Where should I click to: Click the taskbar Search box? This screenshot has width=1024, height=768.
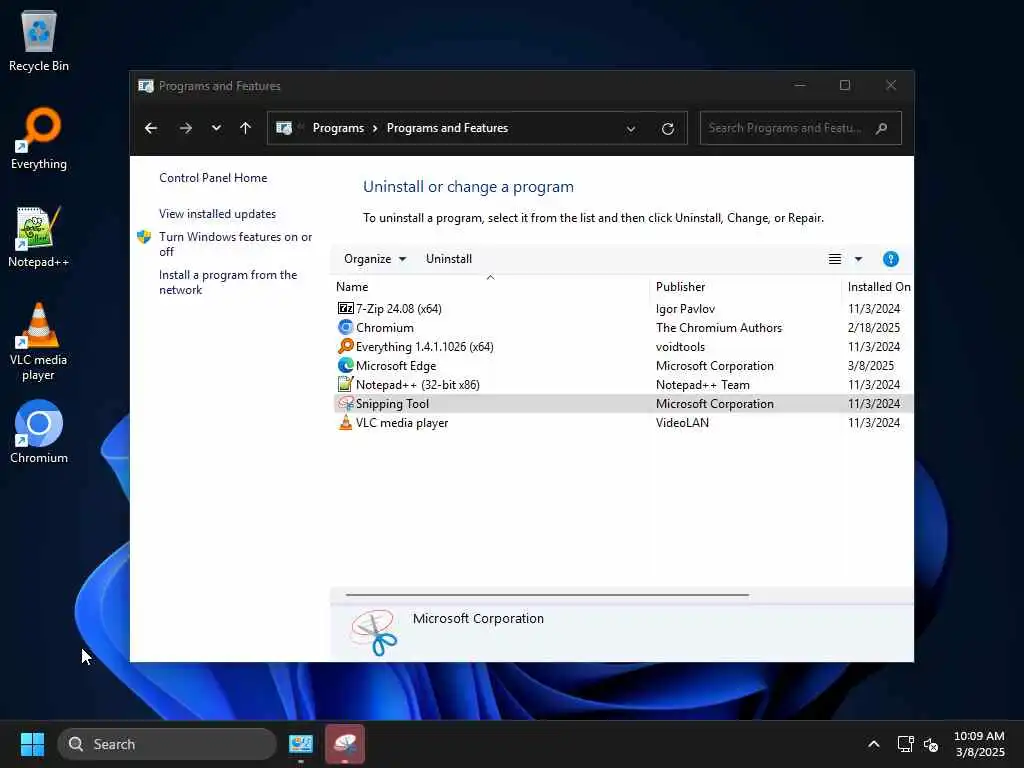click(x=167, y=744)
